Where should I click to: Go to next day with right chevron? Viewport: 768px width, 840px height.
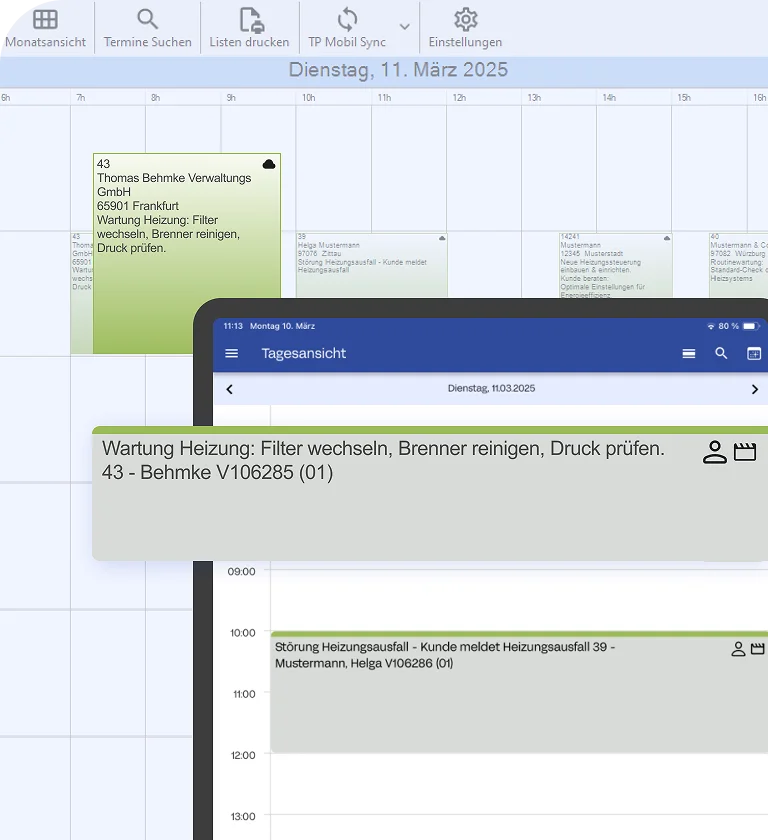point(754,389)
